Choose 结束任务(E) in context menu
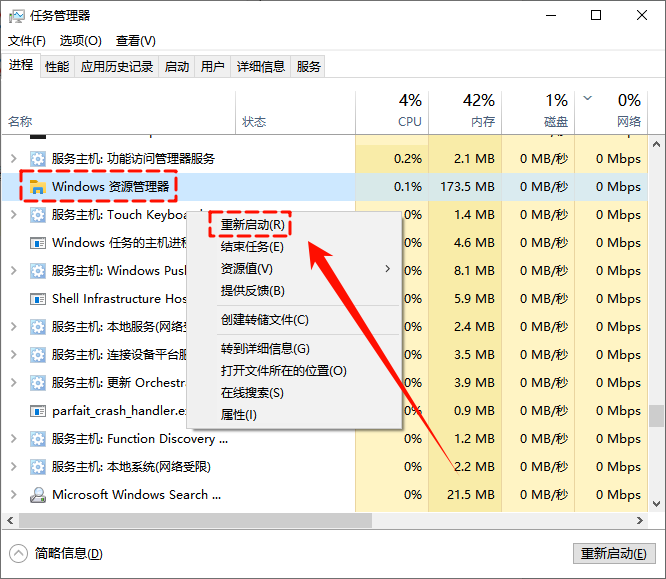This screenshot has width=666, height=579. [x=252, y=246]
